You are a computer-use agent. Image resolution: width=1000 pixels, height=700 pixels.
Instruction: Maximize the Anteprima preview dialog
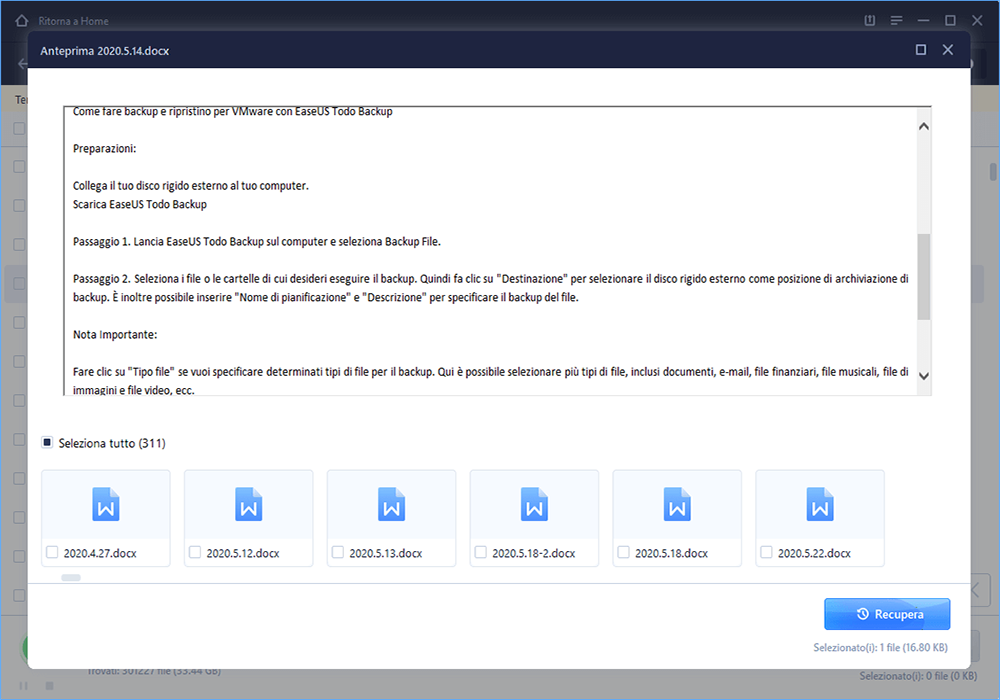tap(921, 50)
